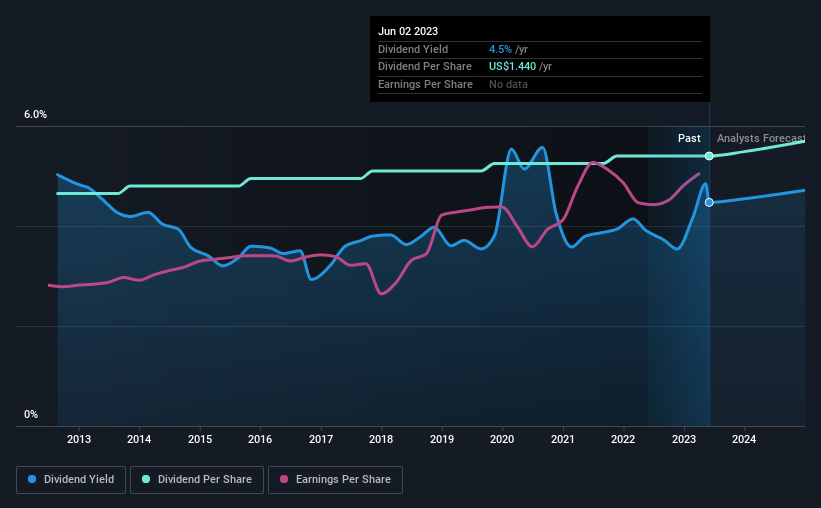Screen dimensions: 821x508
Task: Click the 2013 label on the x-axis
Action: point(79,439)
